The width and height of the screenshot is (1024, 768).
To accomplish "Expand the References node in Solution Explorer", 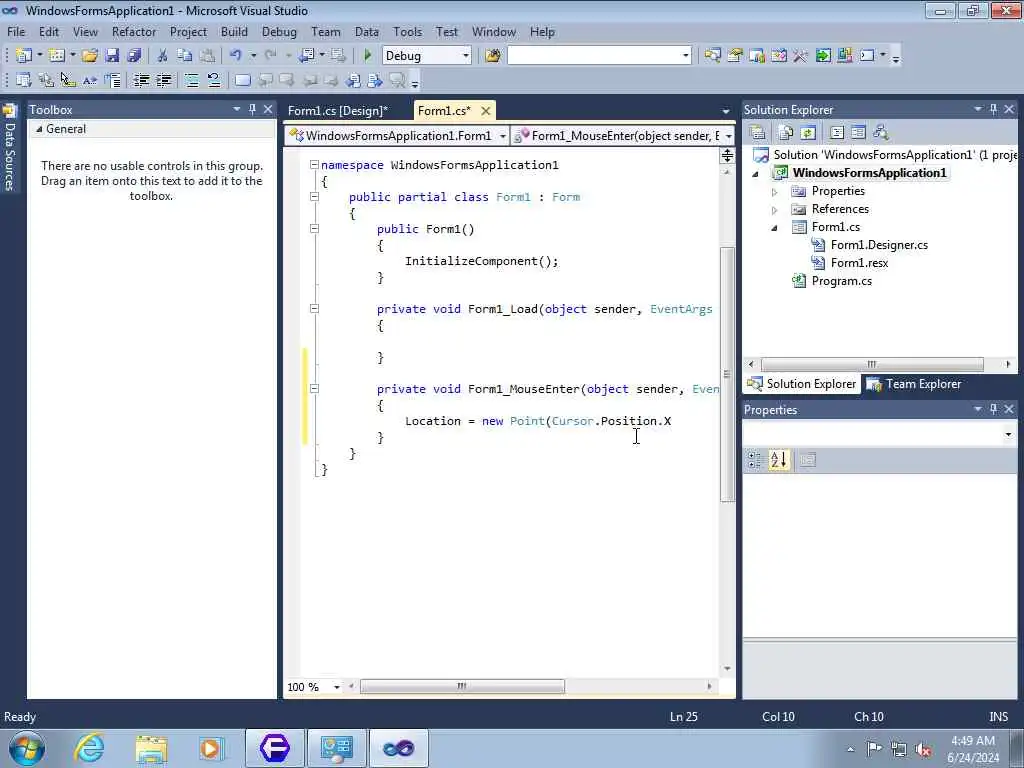I will [x=775, y=210].
